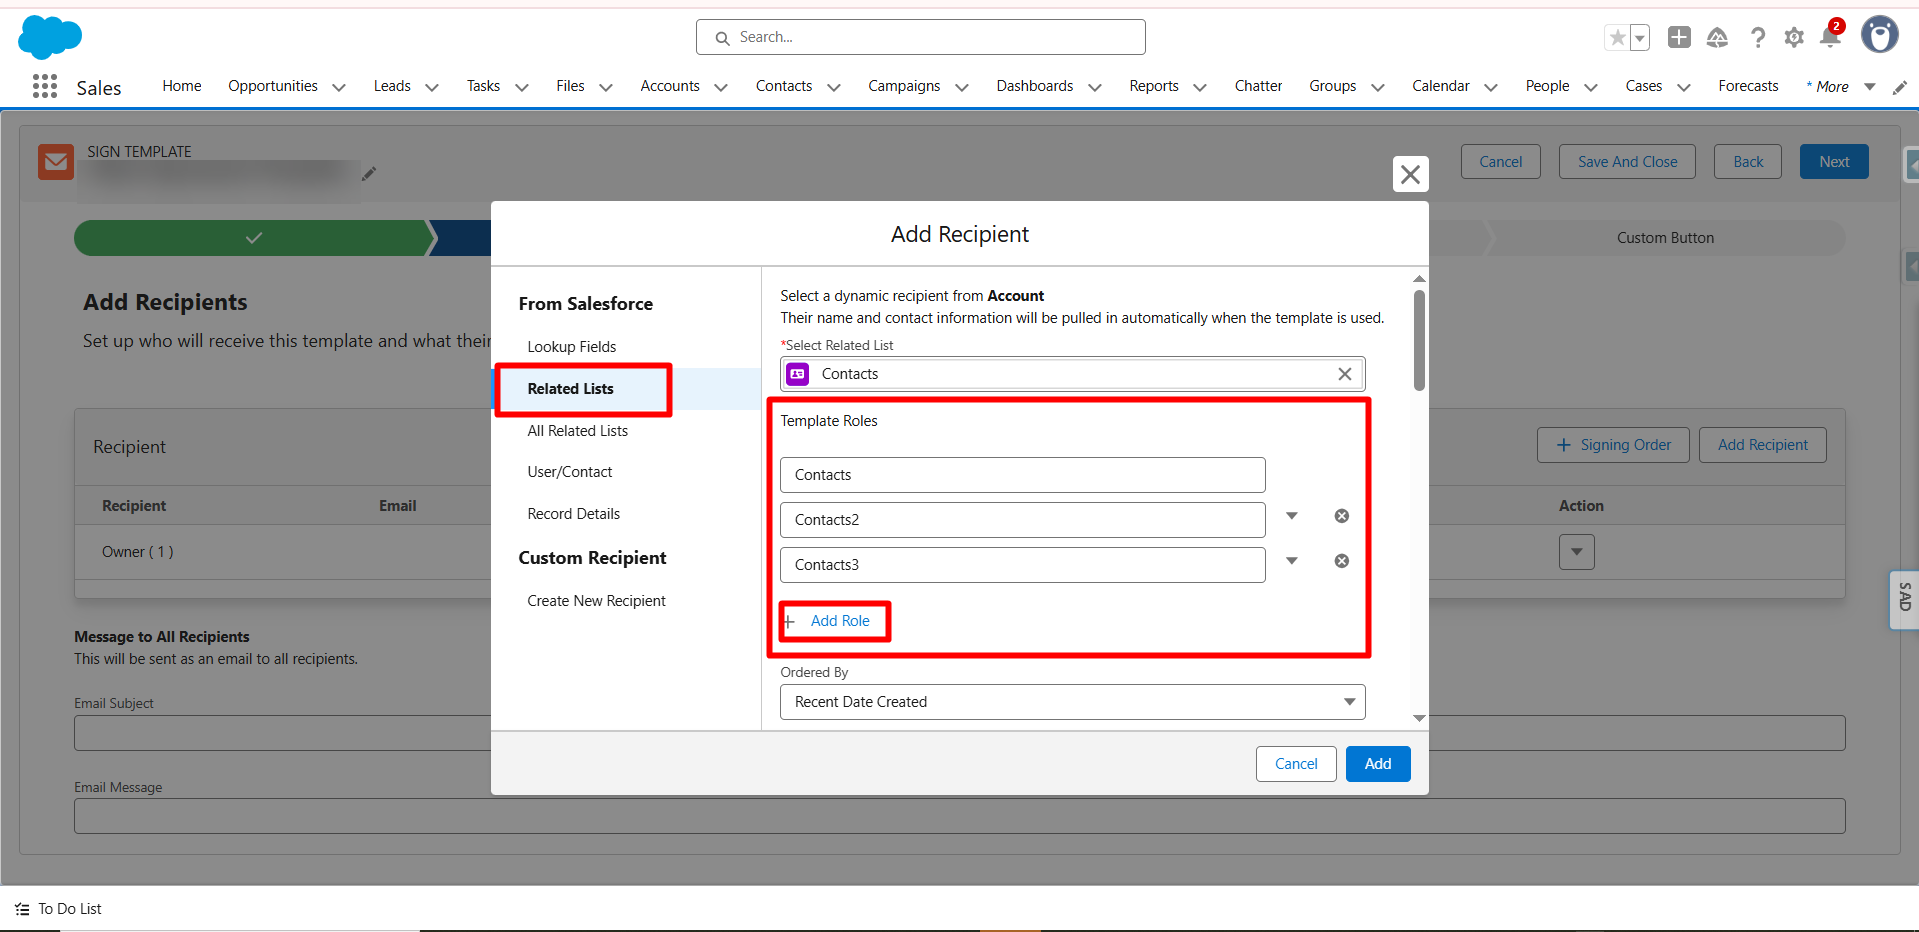This screenshot has width=1919, height=932.
Task: Click the notifications bell icon
Action: pyautogui.click(x=1830, y=38)
